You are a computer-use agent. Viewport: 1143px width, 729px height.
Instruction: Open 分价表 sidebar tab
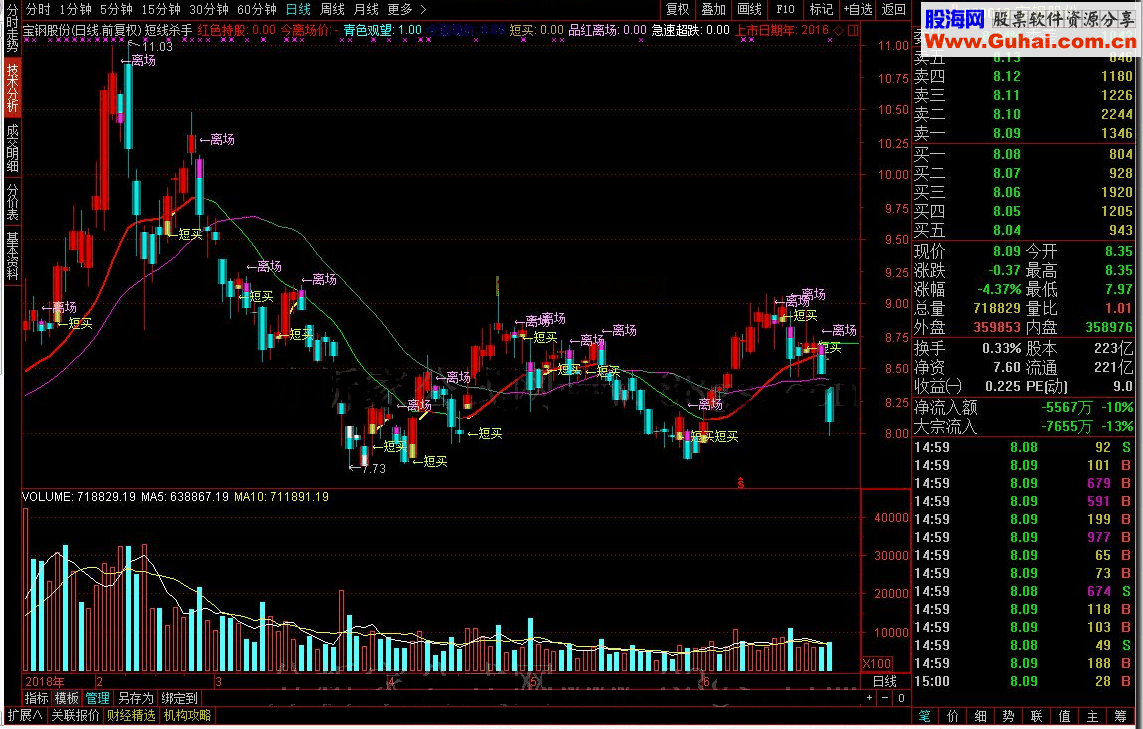(x=12, y=202)
